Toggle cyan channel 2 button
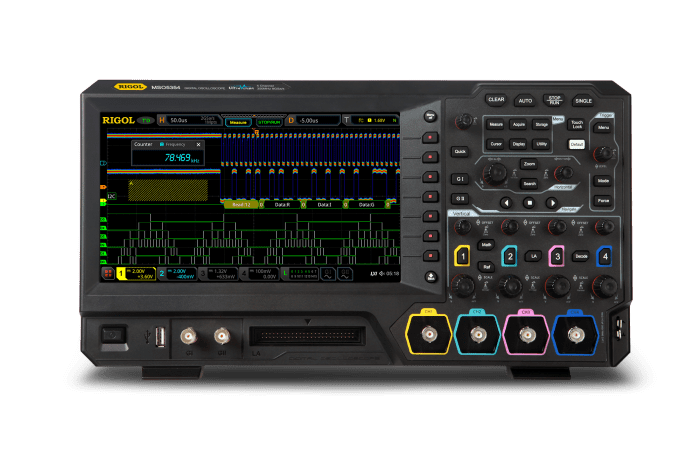The height and width of the screenshot is (467, 700). [x=509, y=257]
